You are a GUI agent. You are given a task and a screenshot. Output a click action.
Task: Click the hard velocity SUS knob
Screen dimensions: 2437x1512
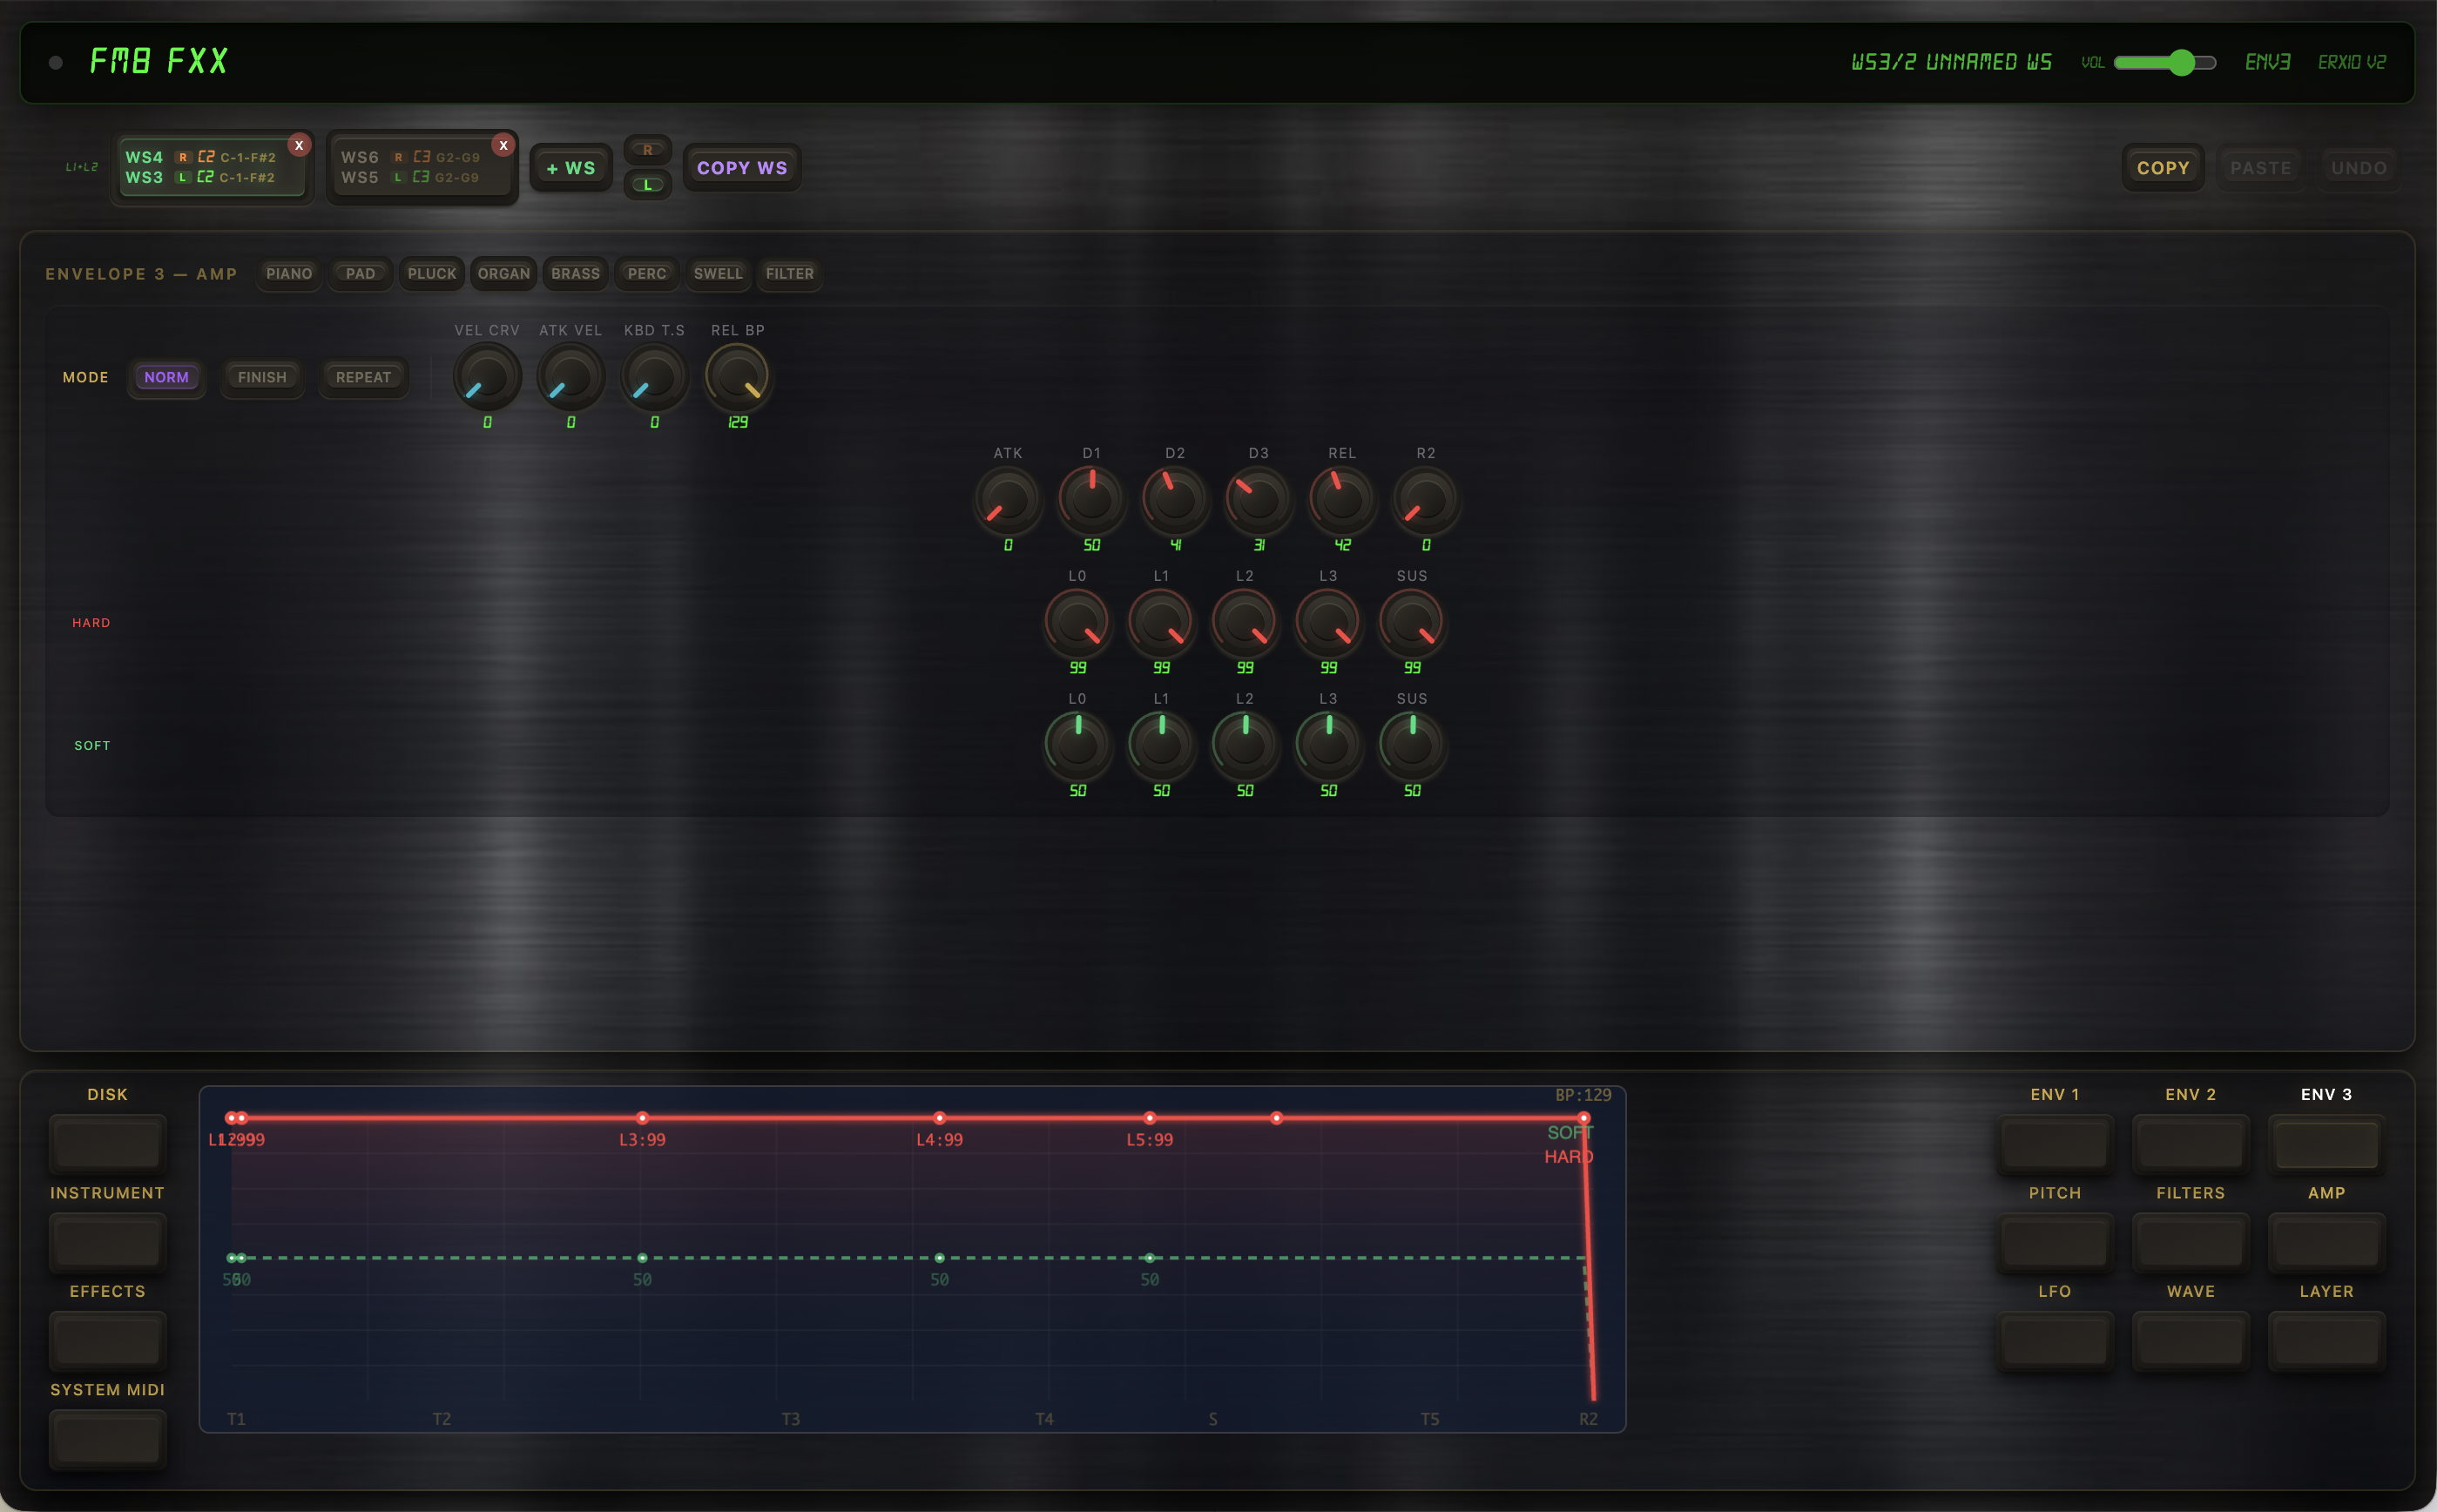[1411, 623]
